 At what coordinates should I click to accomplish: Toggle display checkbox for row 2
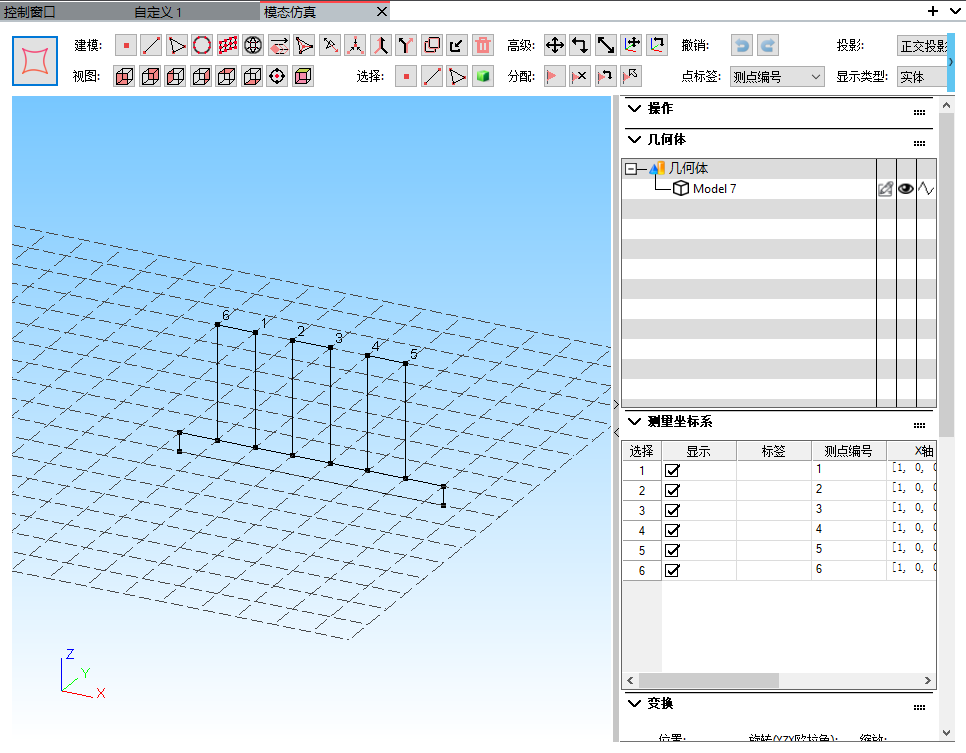pos(672,490)
